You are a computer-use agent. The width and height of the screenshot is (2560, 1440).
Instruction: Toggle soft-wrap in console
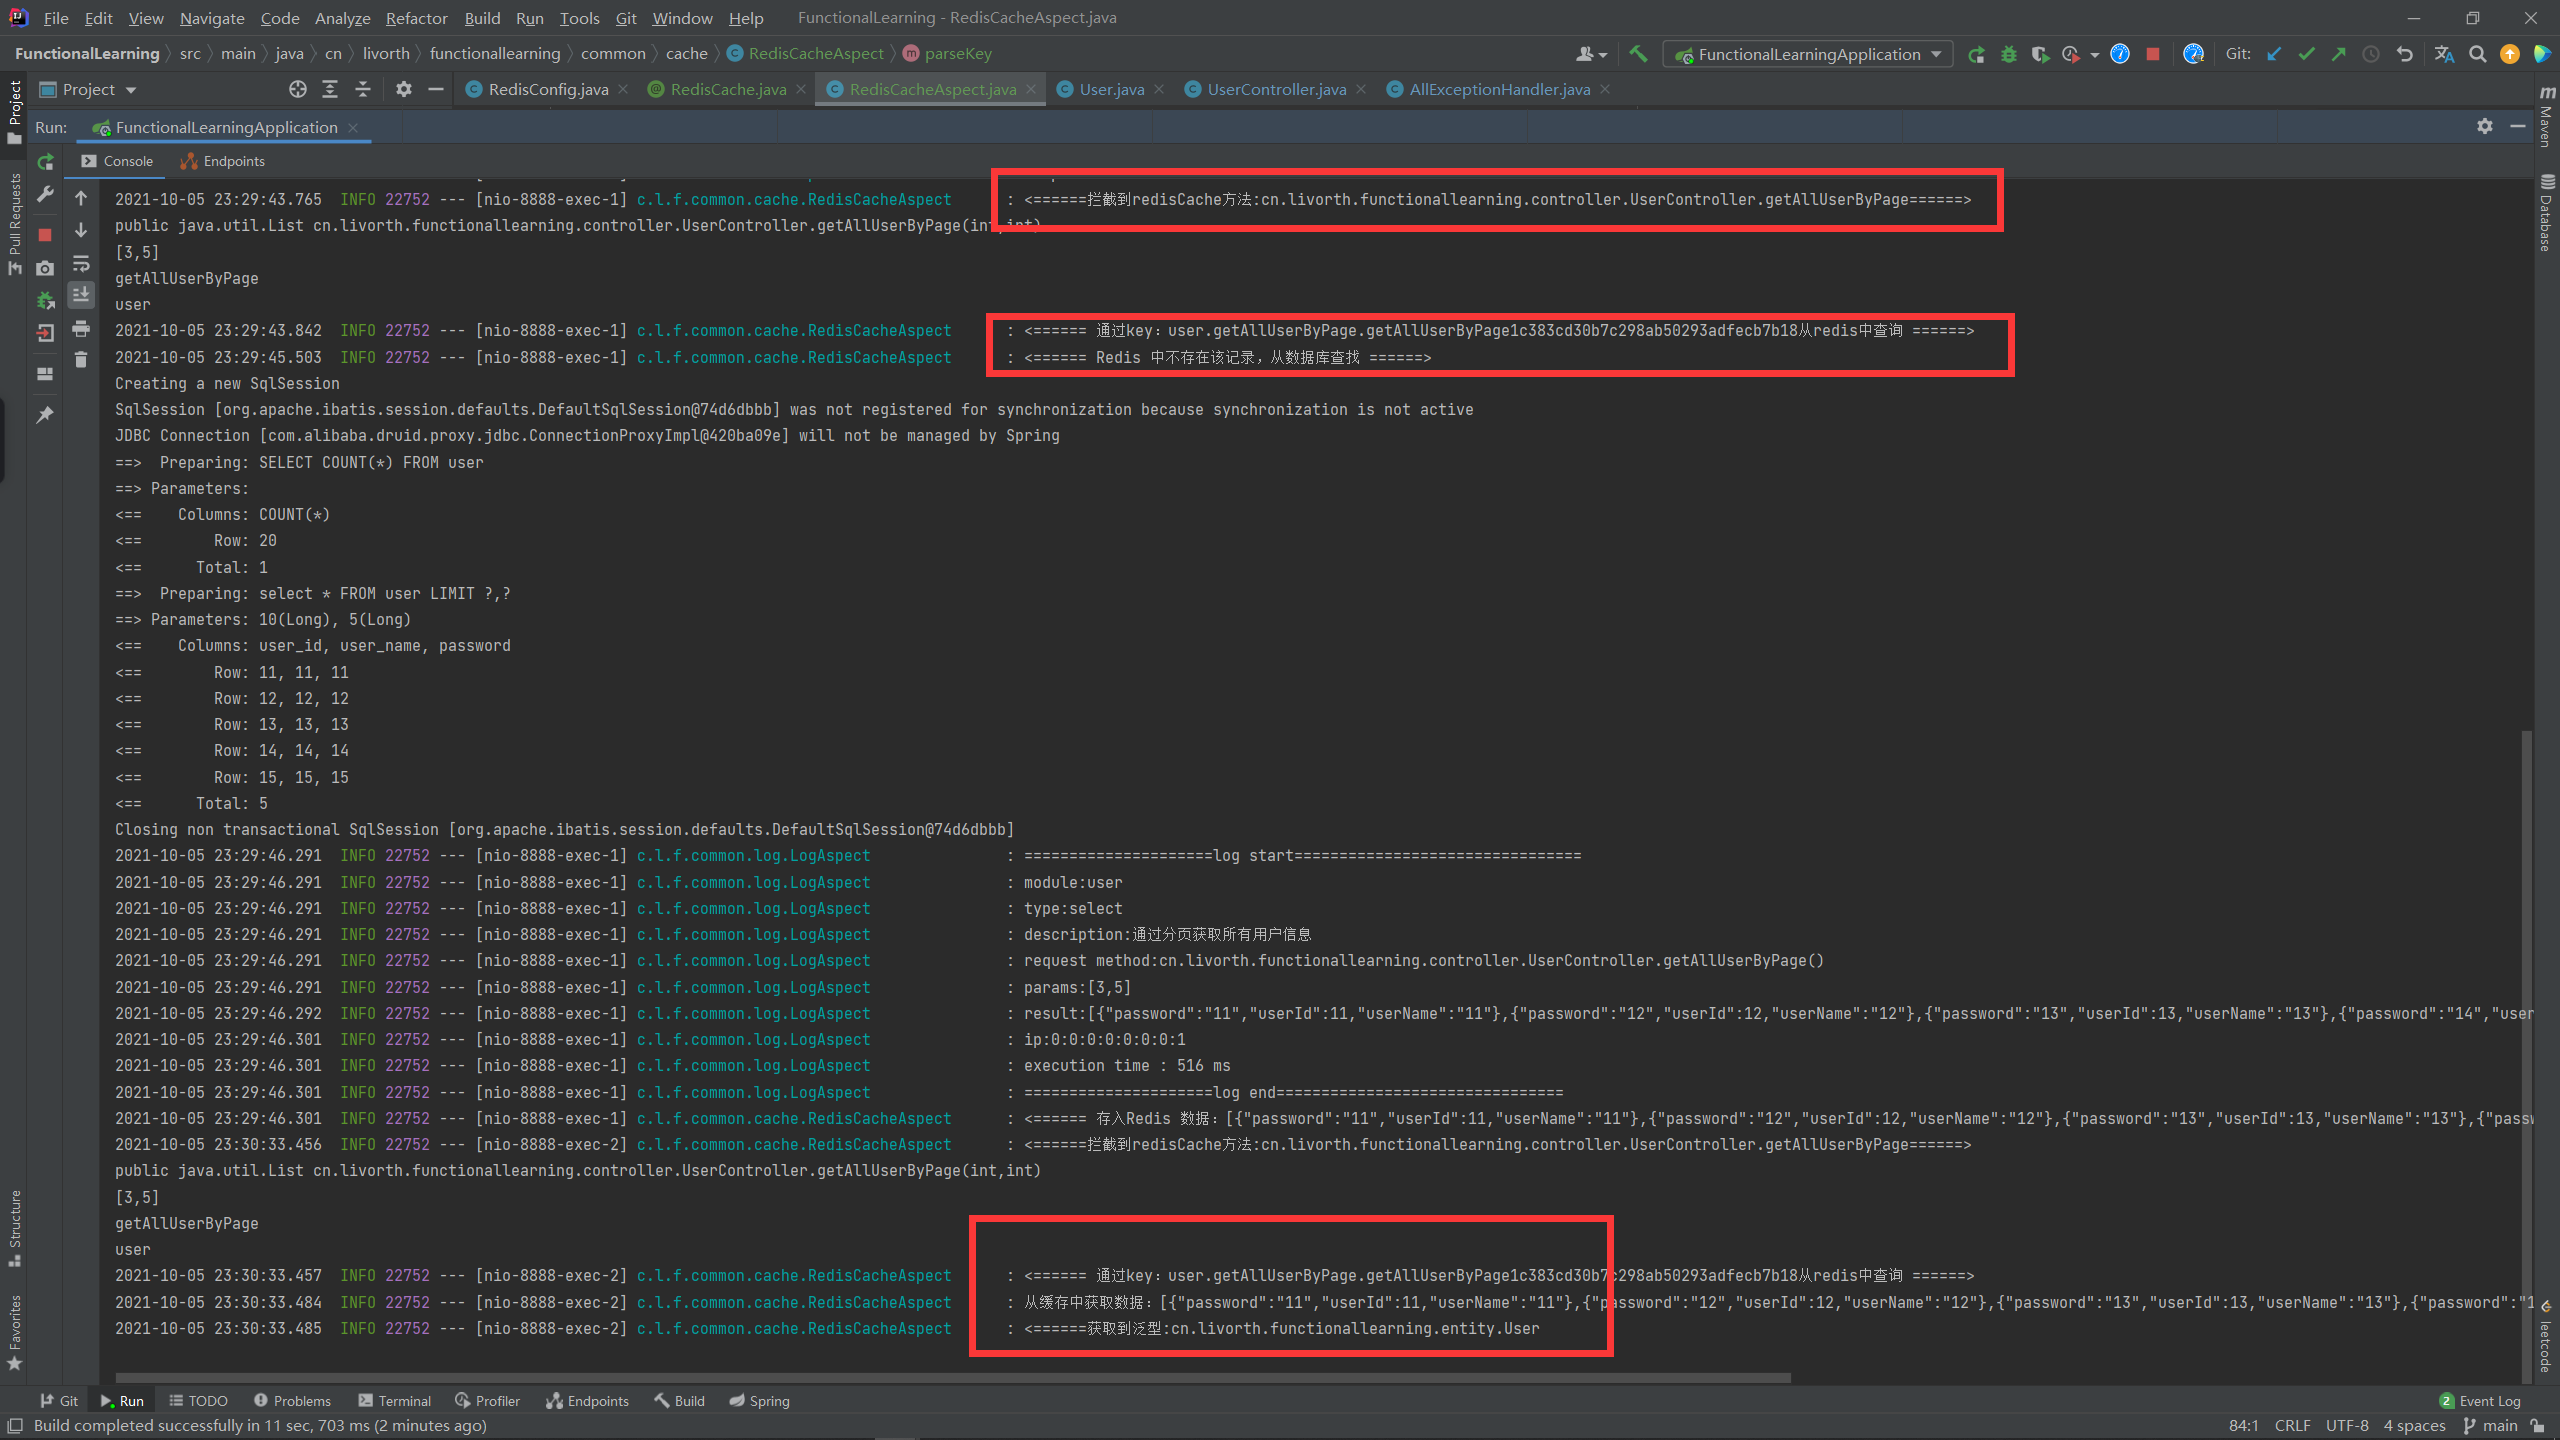coord(81,264)
